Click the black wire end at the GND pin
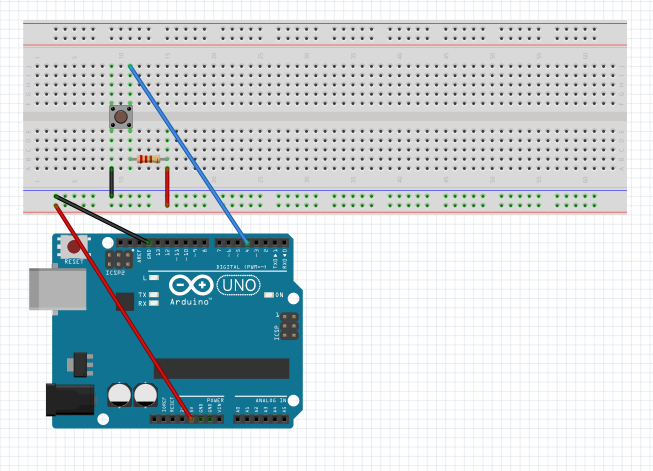 click(x=149, y=242)
